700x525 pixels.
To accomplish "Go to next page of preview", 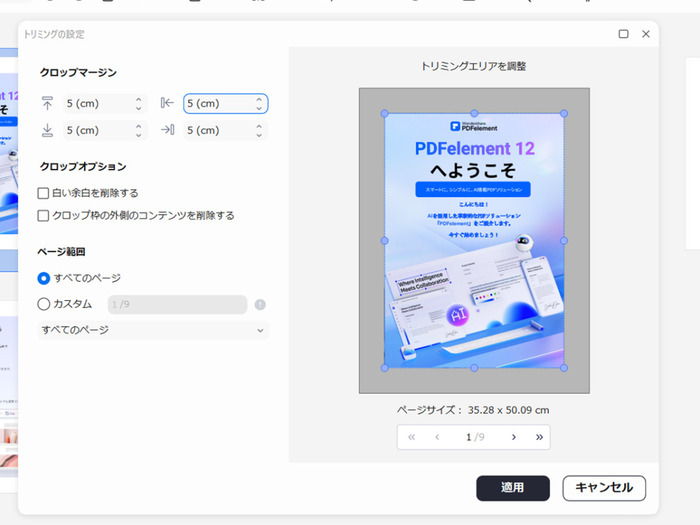I will (513, 437).
